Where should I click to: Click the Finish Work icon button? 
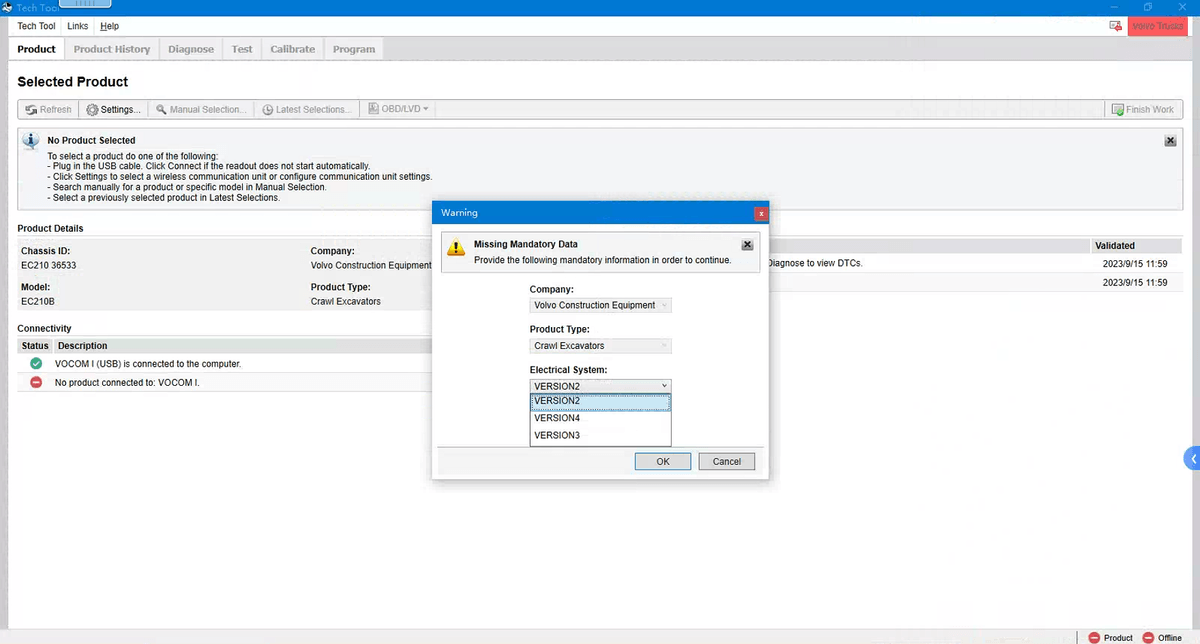tap(1117, 110)
